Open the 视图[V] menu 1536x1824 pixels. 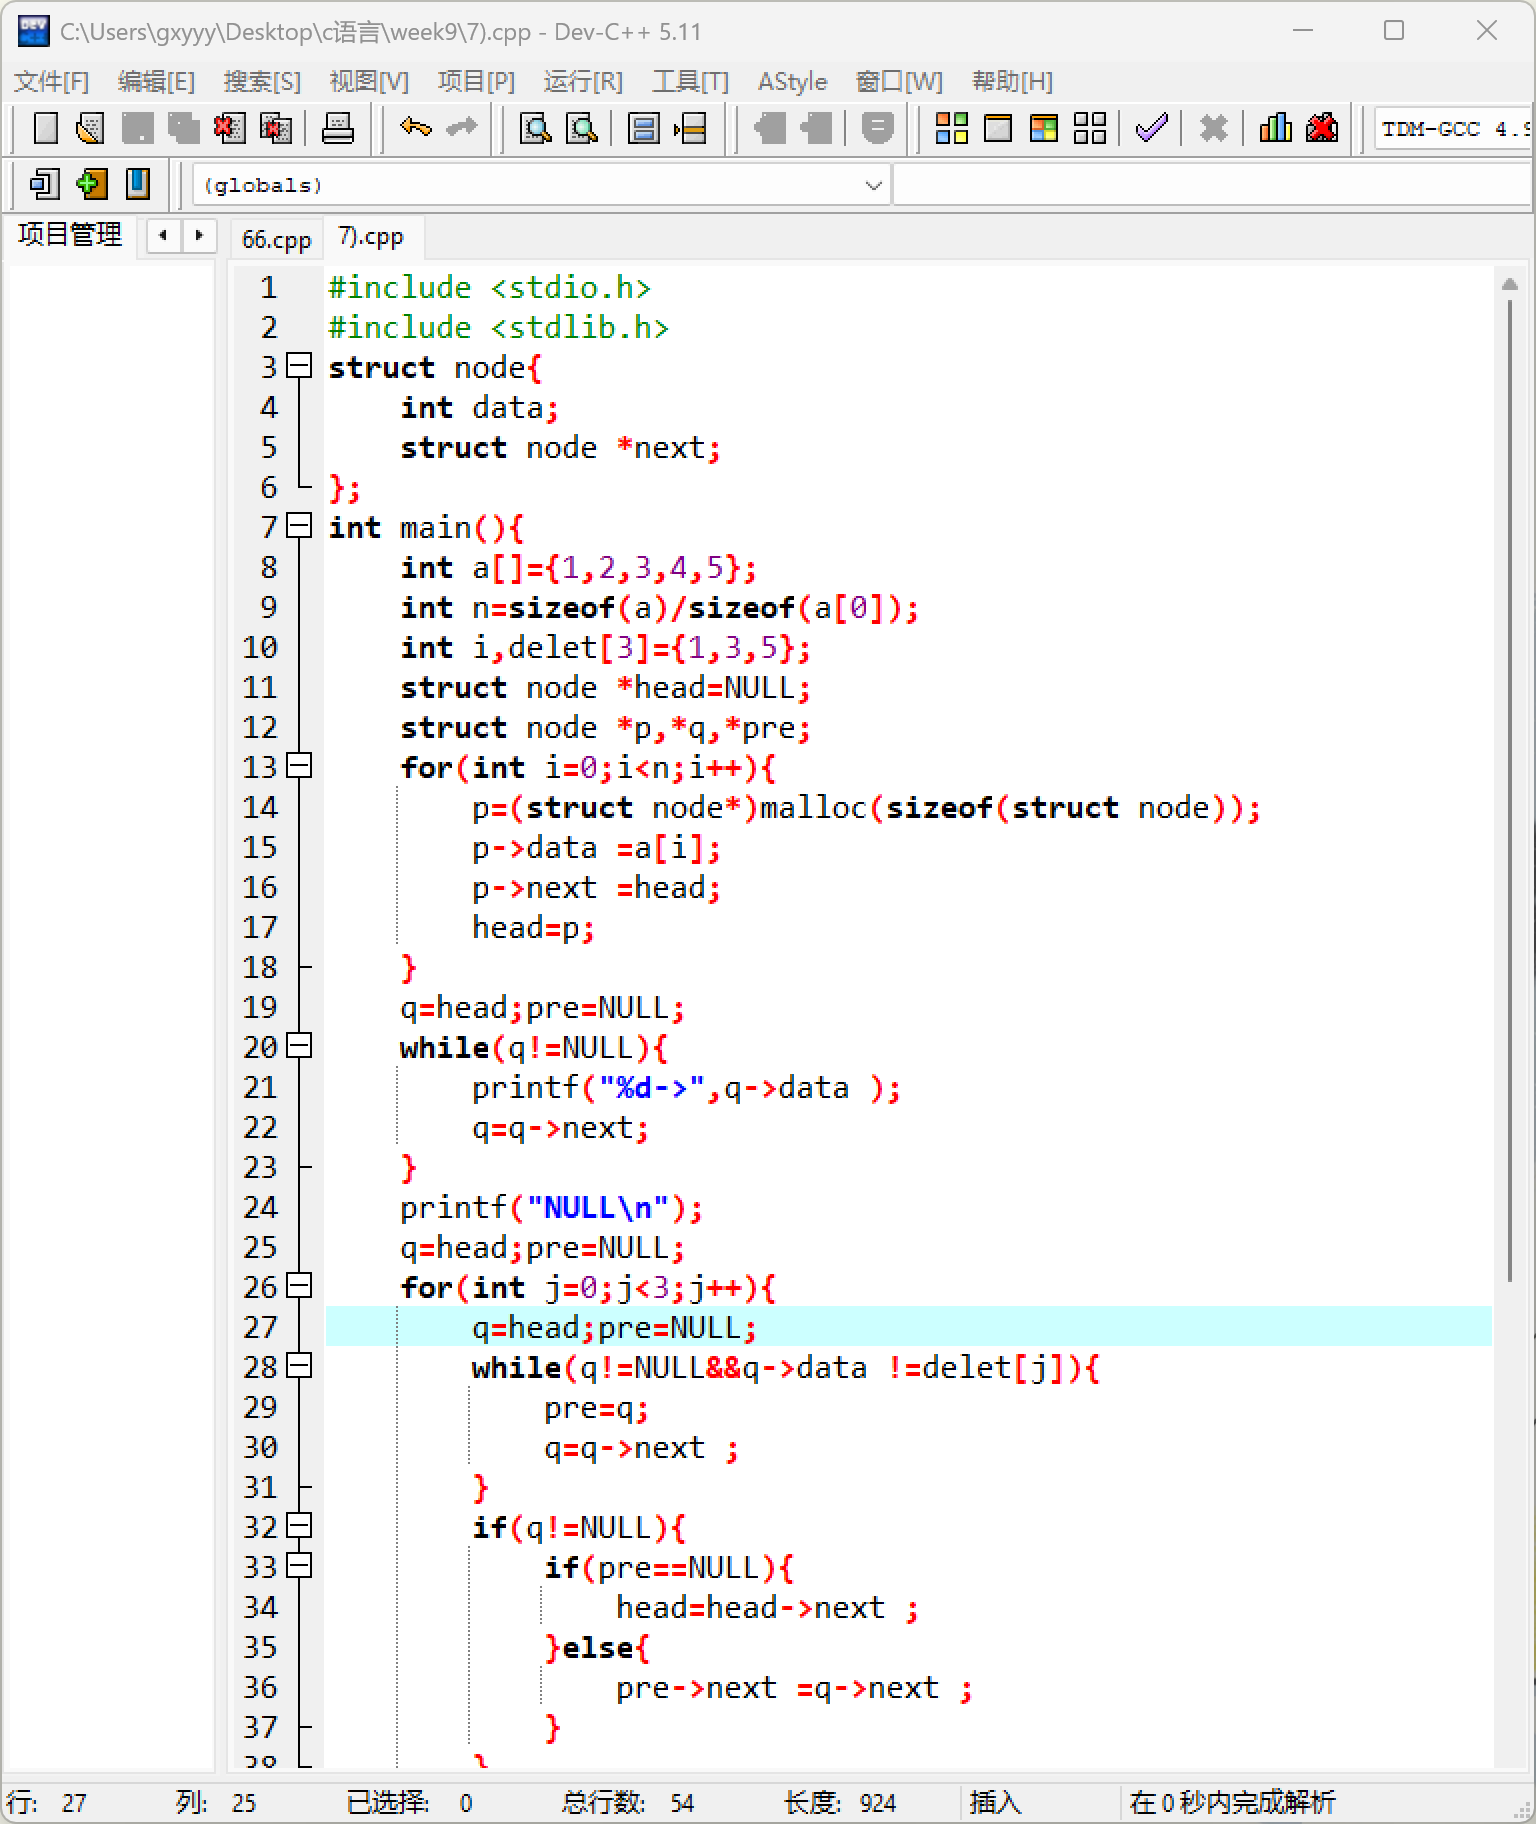pyautogui.click(x=369, y=81)
